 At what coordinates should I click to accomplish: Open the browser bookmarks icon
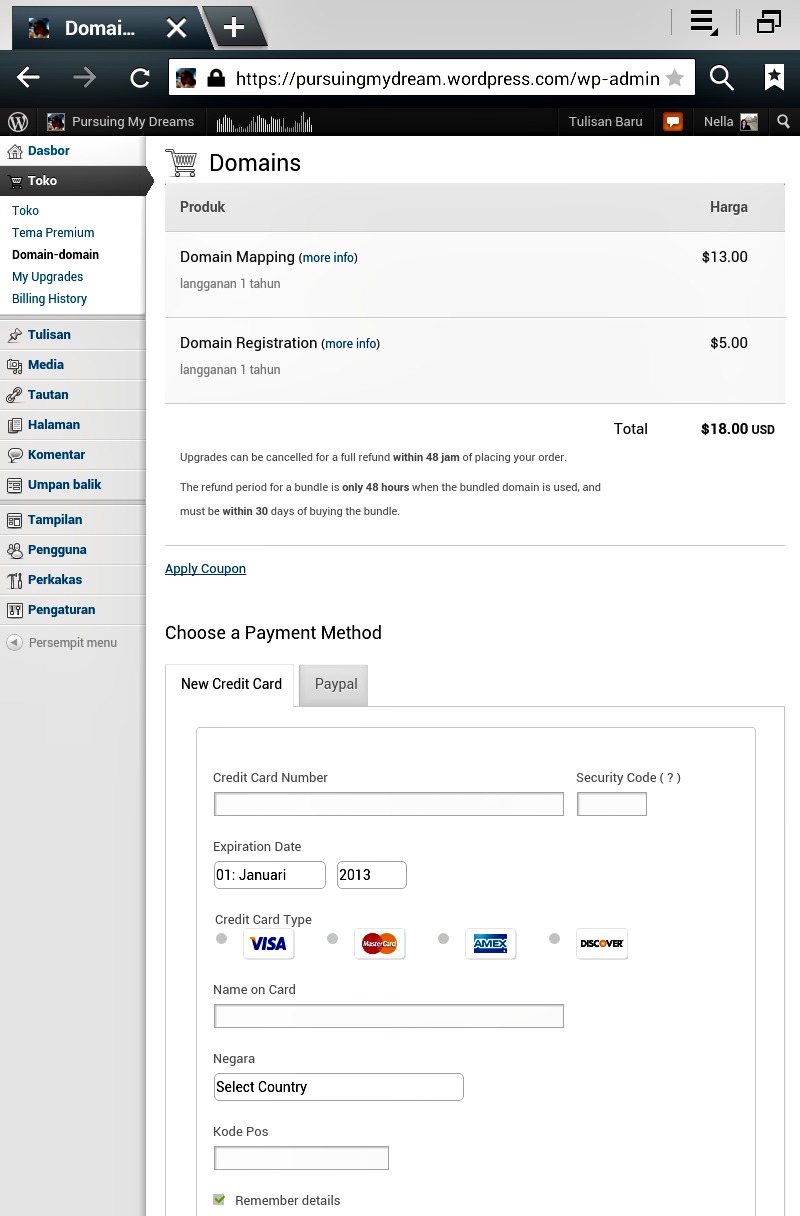(x=774, y=78)
